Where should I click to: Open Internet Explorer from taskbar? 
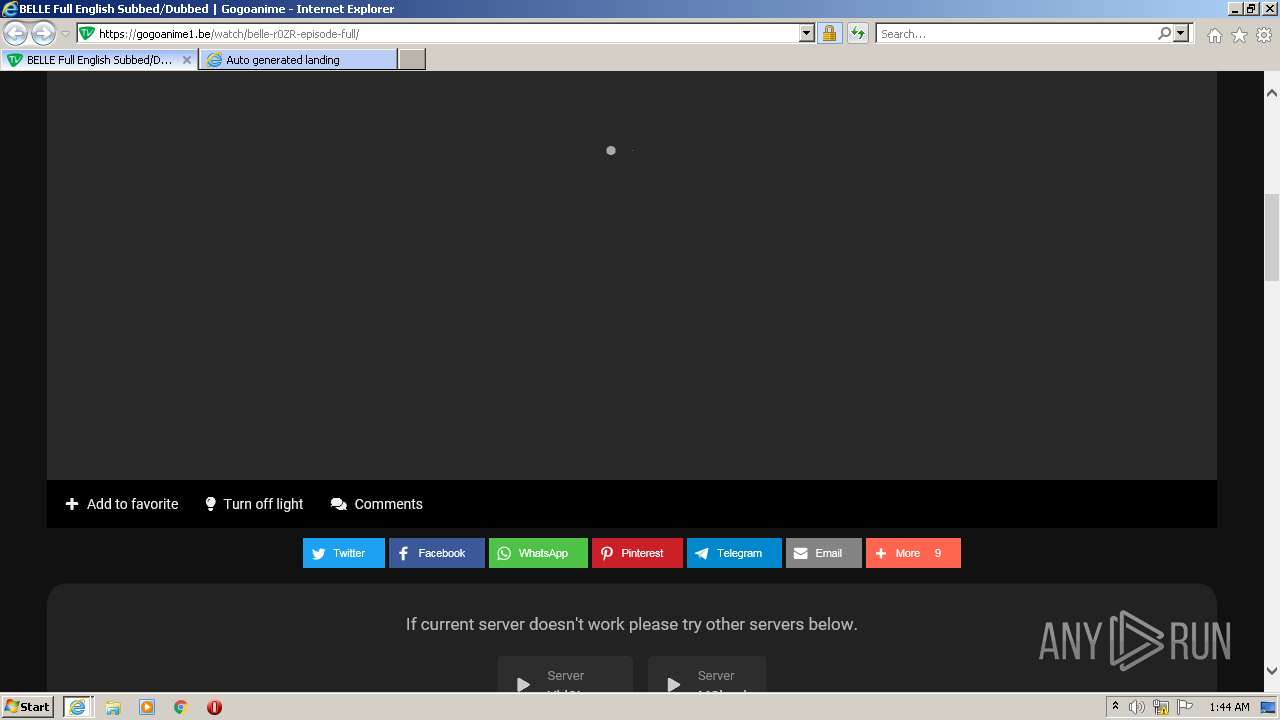pyautogui.click(x=77, y=707)
